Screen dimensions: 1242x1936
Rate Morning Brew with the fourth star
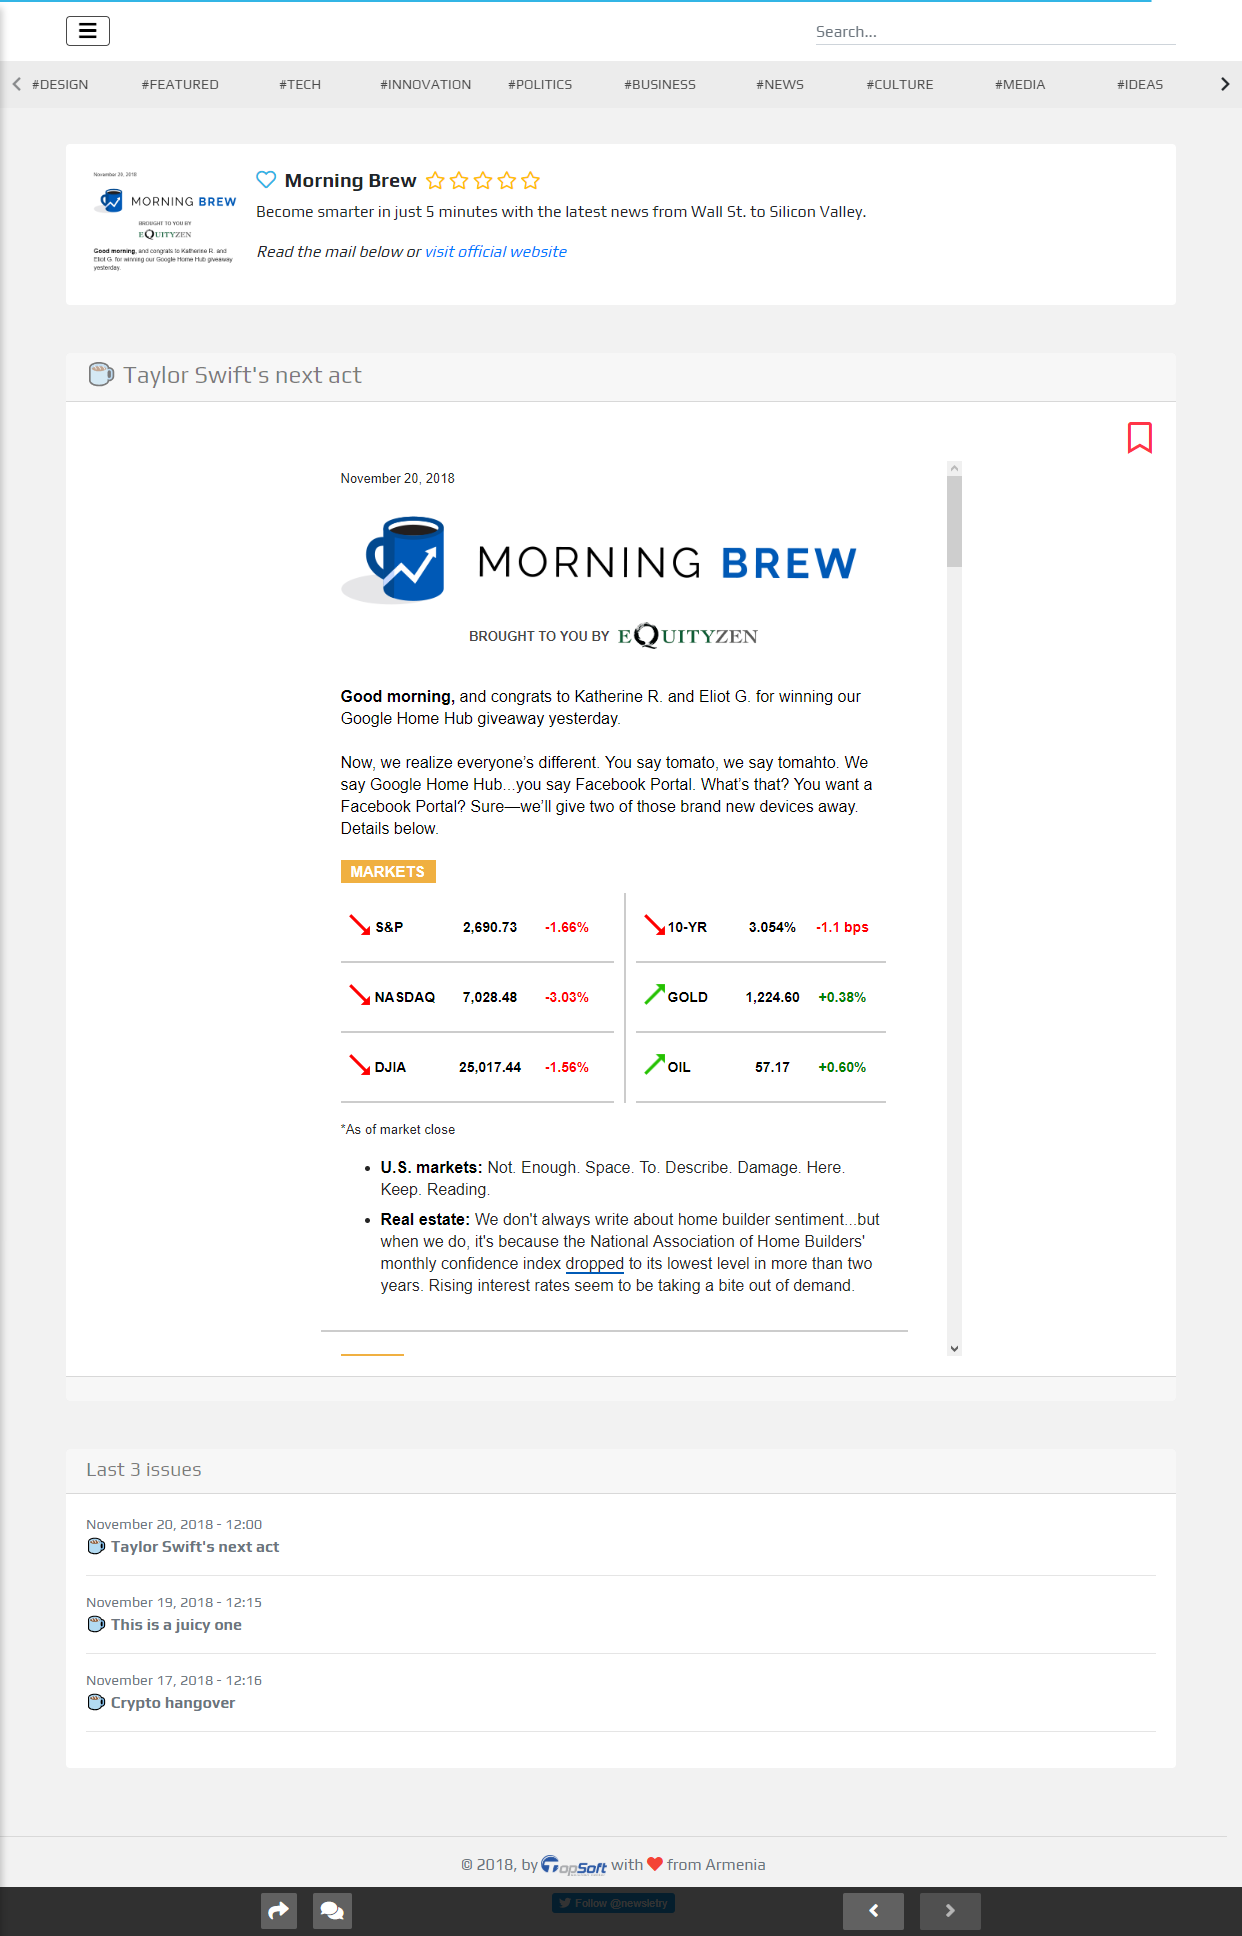(x=507, y=181)
